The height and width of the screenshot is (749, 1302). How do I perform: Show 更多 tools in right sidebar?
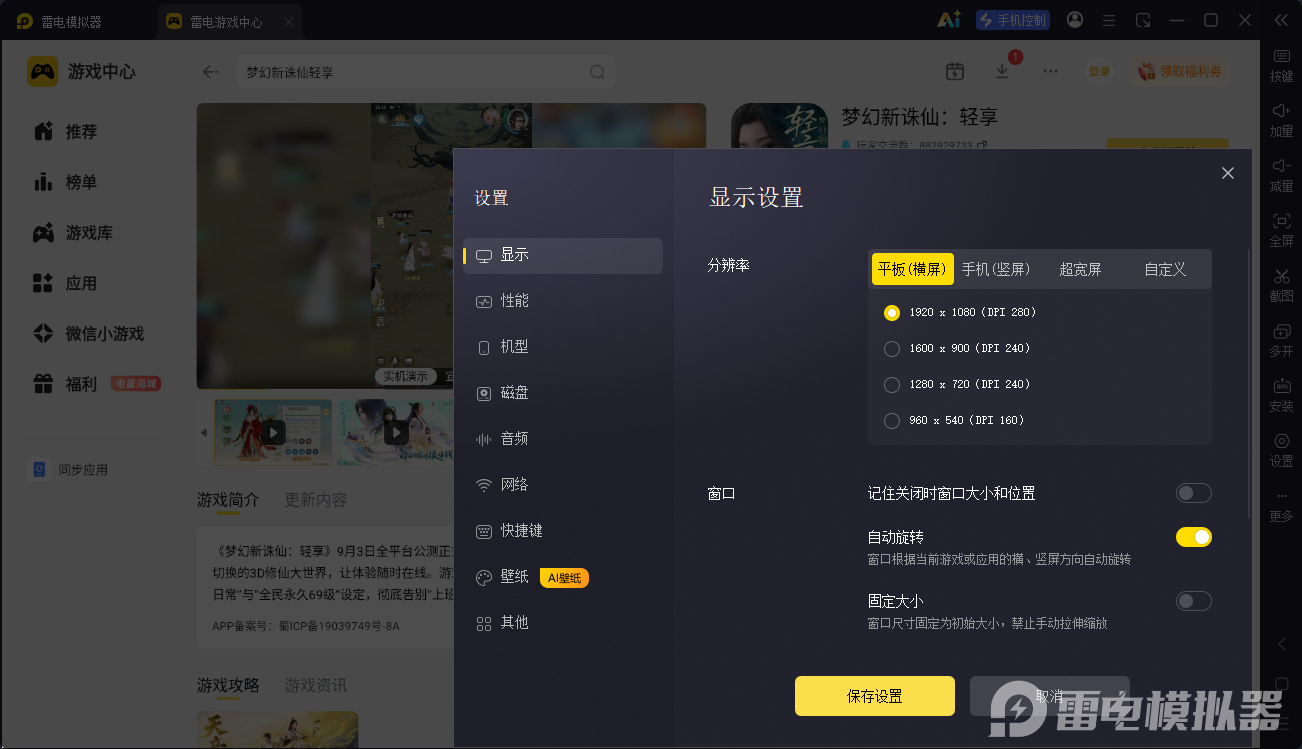[1281, 506]
